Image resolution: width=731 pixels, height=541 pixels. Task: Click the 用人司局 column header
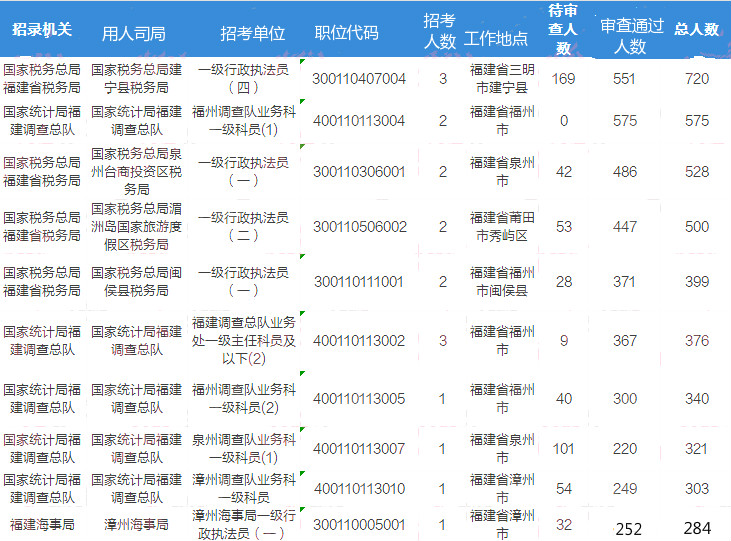(x=134, y=34)
